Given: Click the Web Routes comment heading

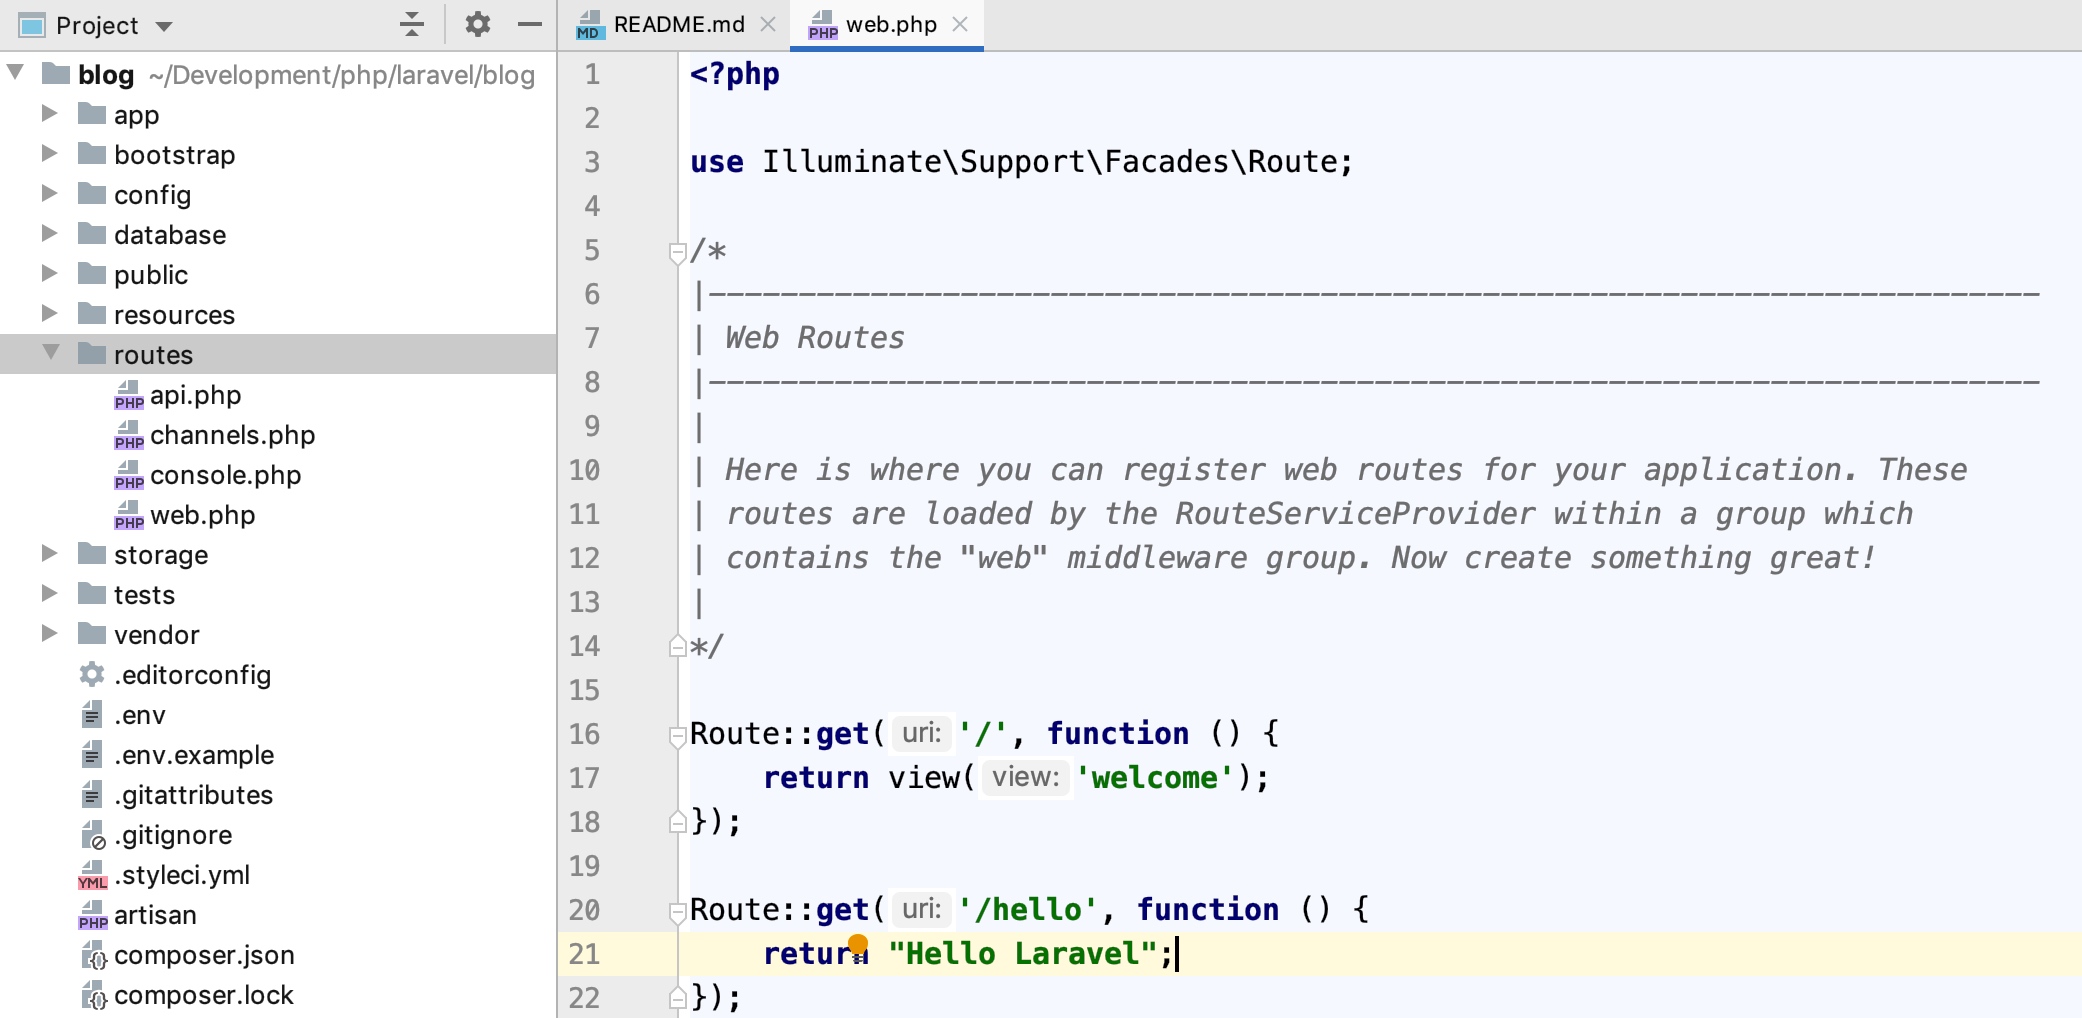Looking at the screenshot, I should click(x=814, y=338).
